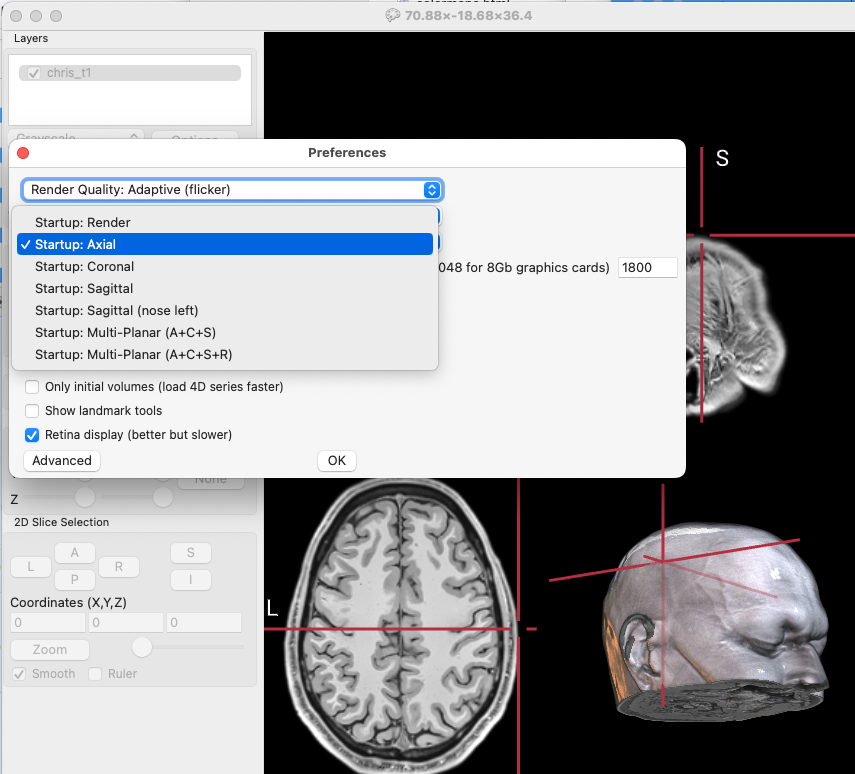Toggle Show landmark tools checkbox

[x=33, y=411]
